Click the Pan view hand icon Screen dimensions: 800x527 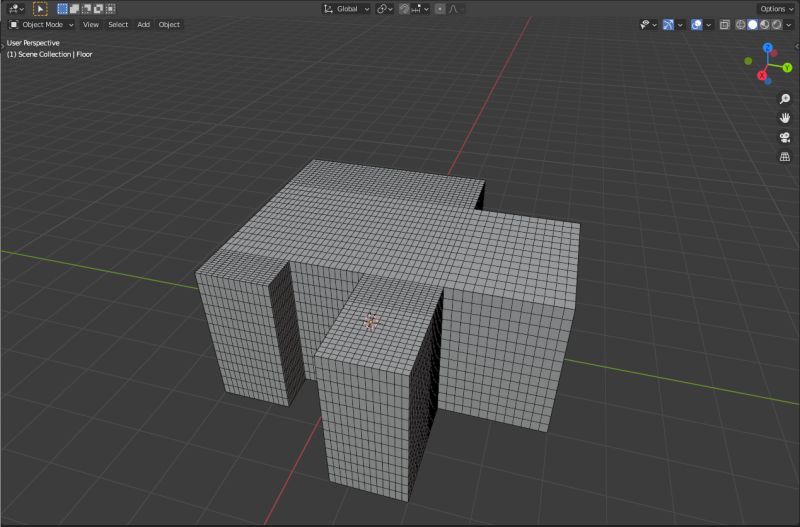(785, 118)
